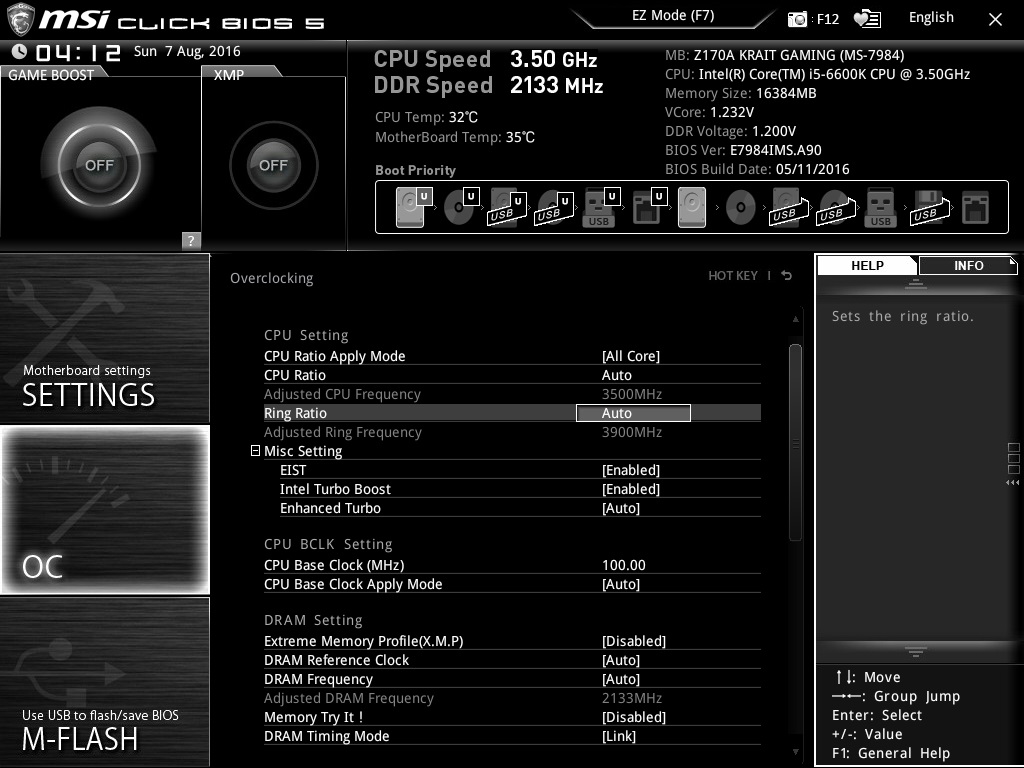The width and height of the screenshot is (1024, 768).
Task: Click the XMP tab label
Action: point(229,74)
